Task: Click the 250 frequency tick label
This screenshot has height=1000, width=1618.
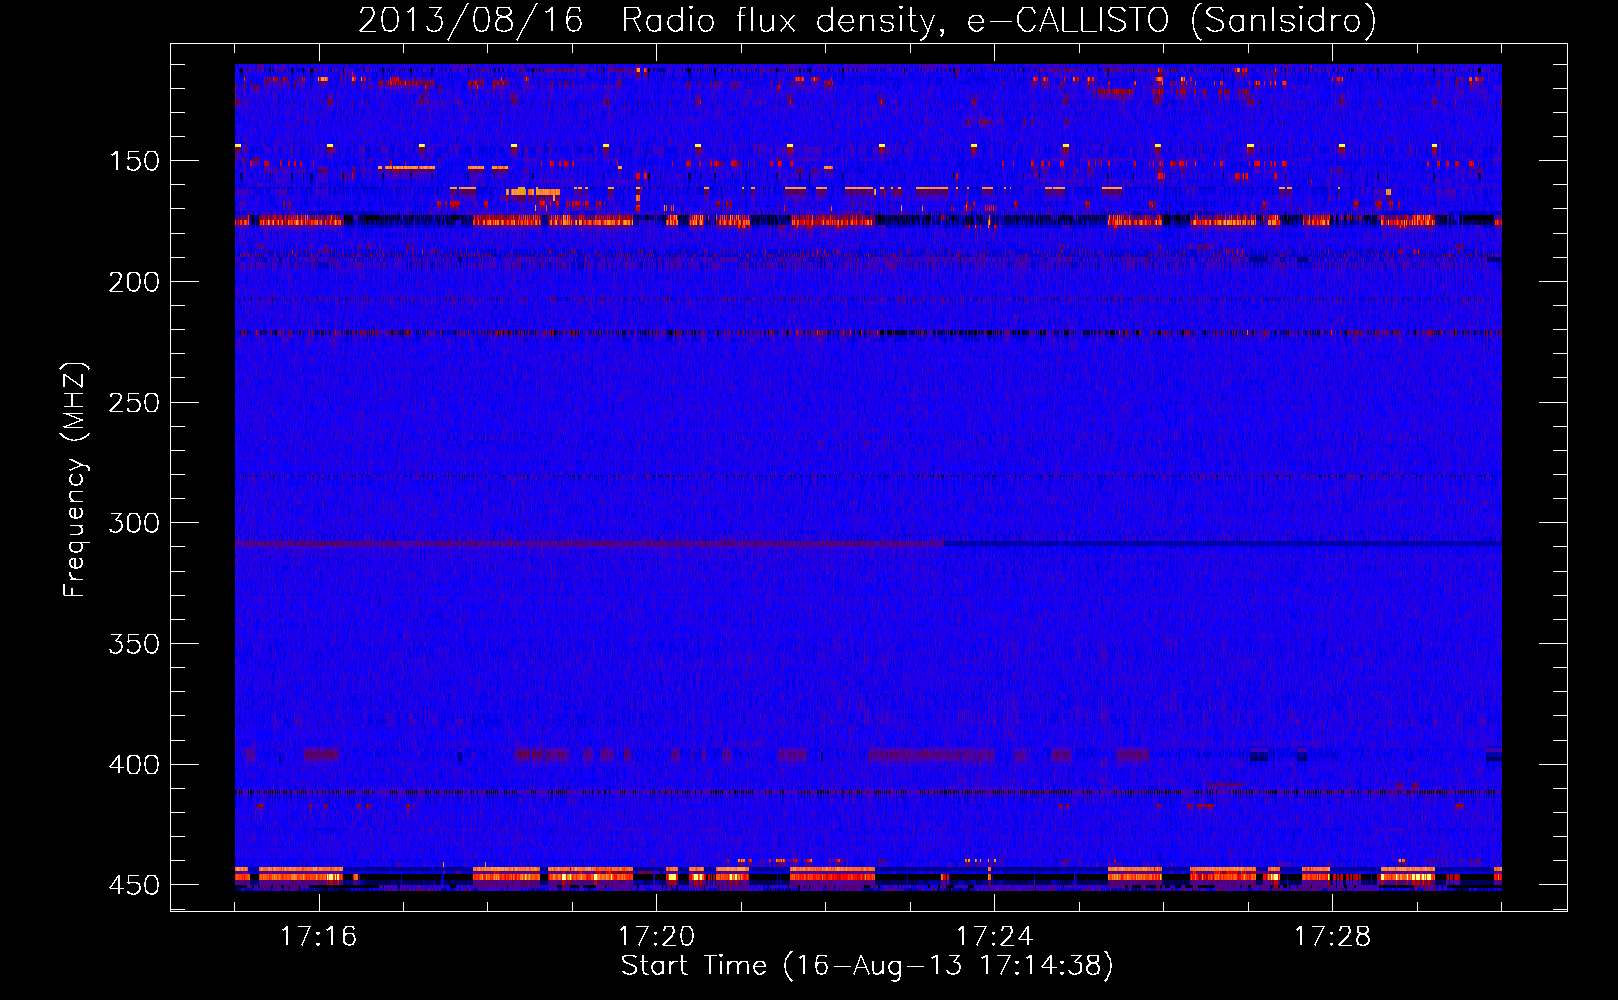Action: coord(134,403)
